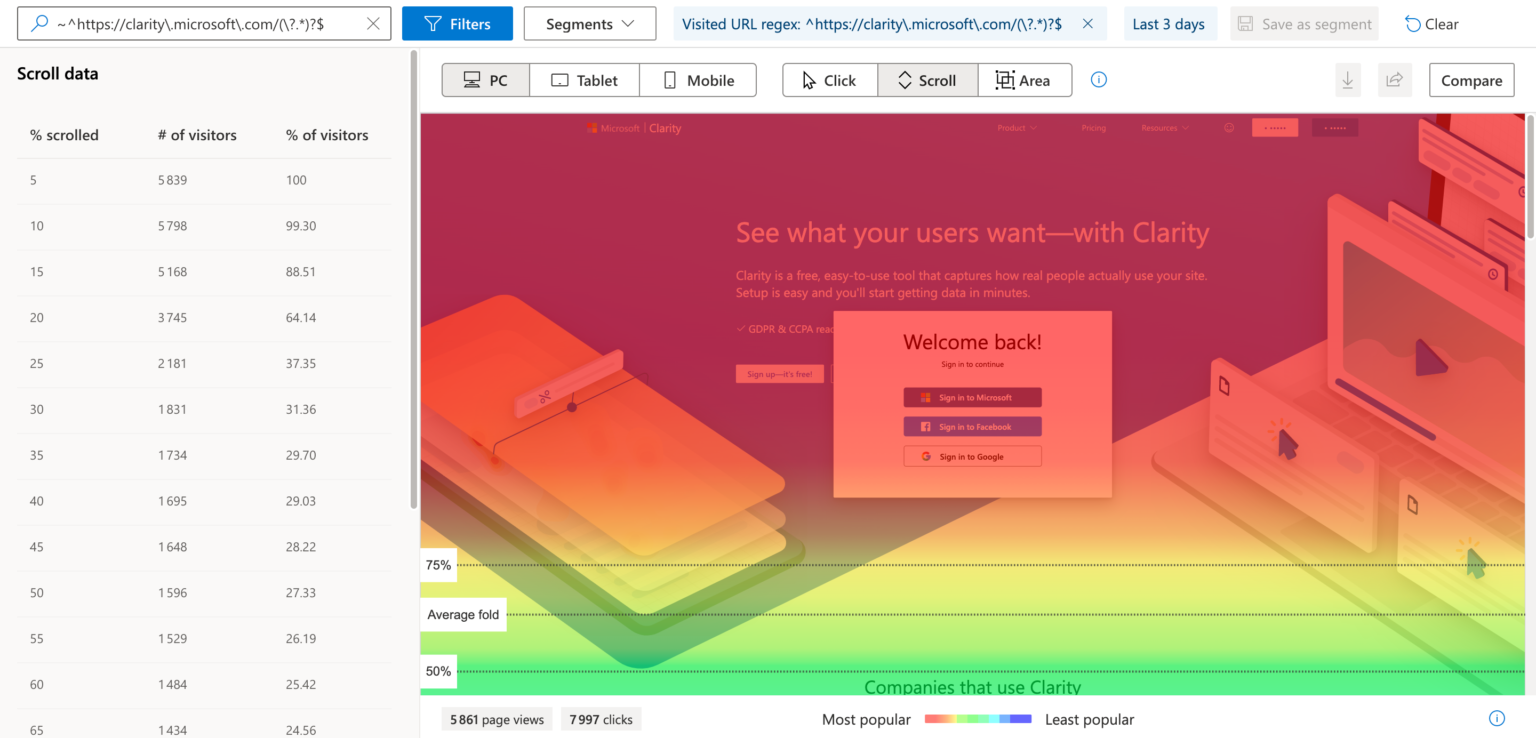
Task: Remove the Visited URL regex filter
Action: (1088, 23)
